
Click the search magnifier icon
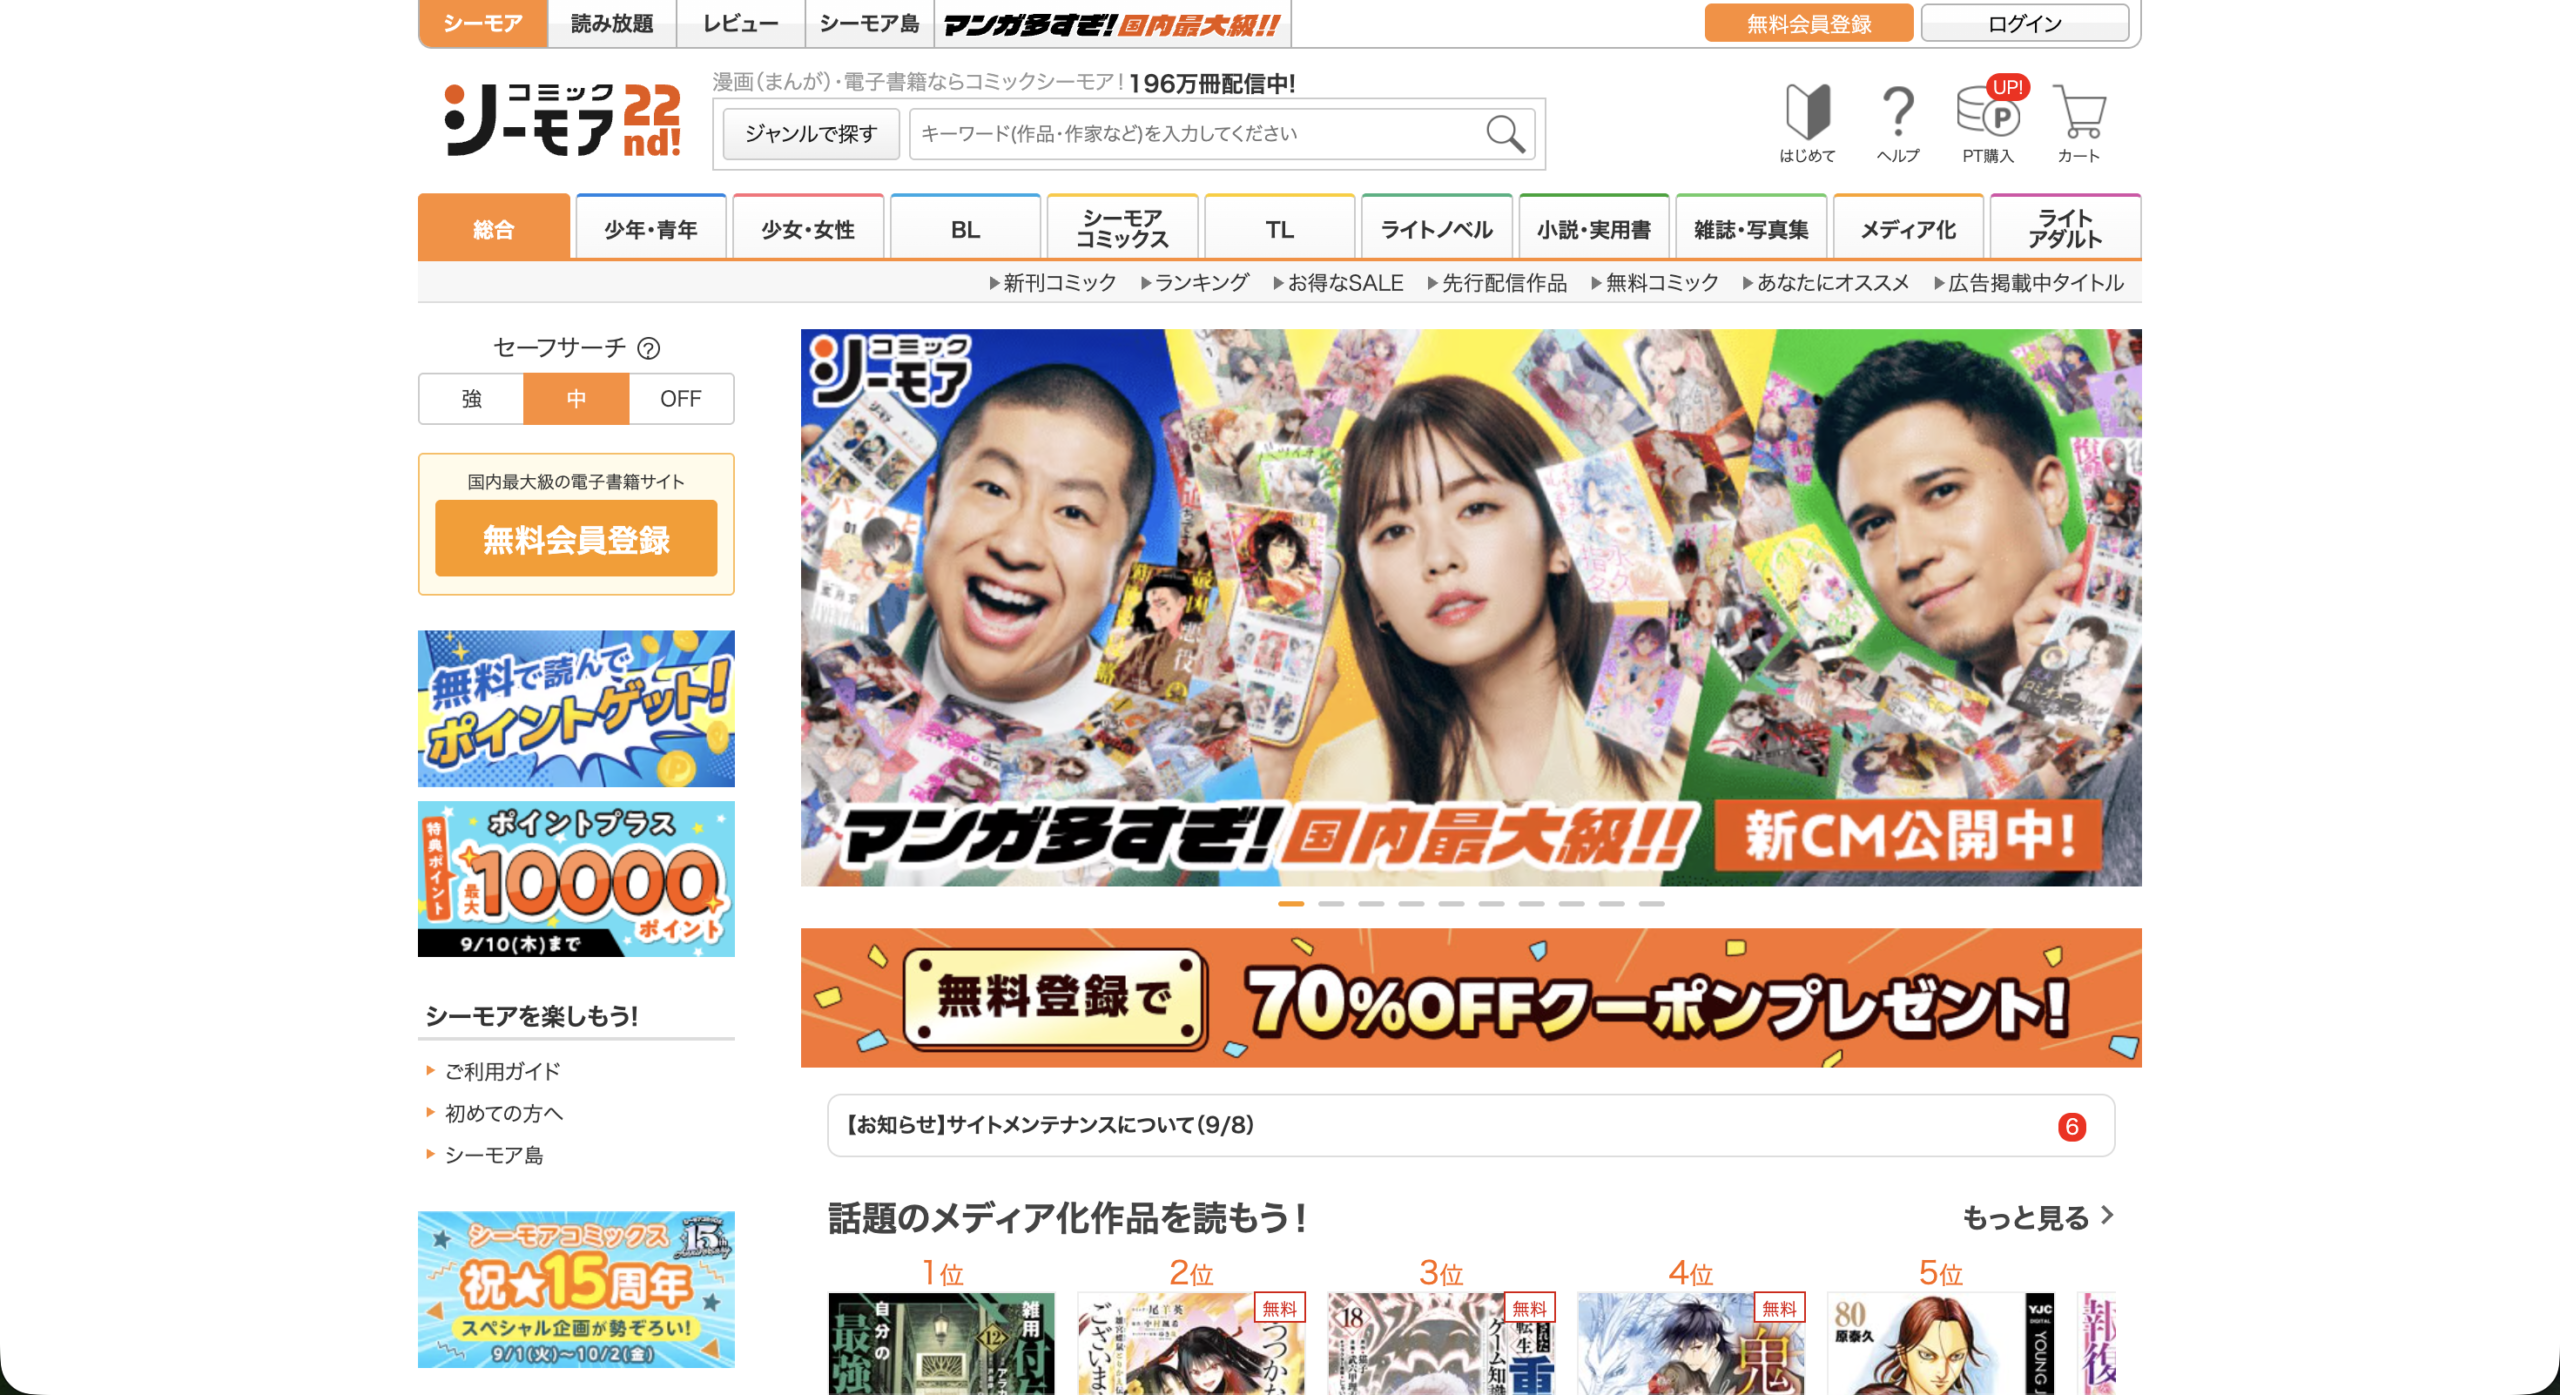1504,134
